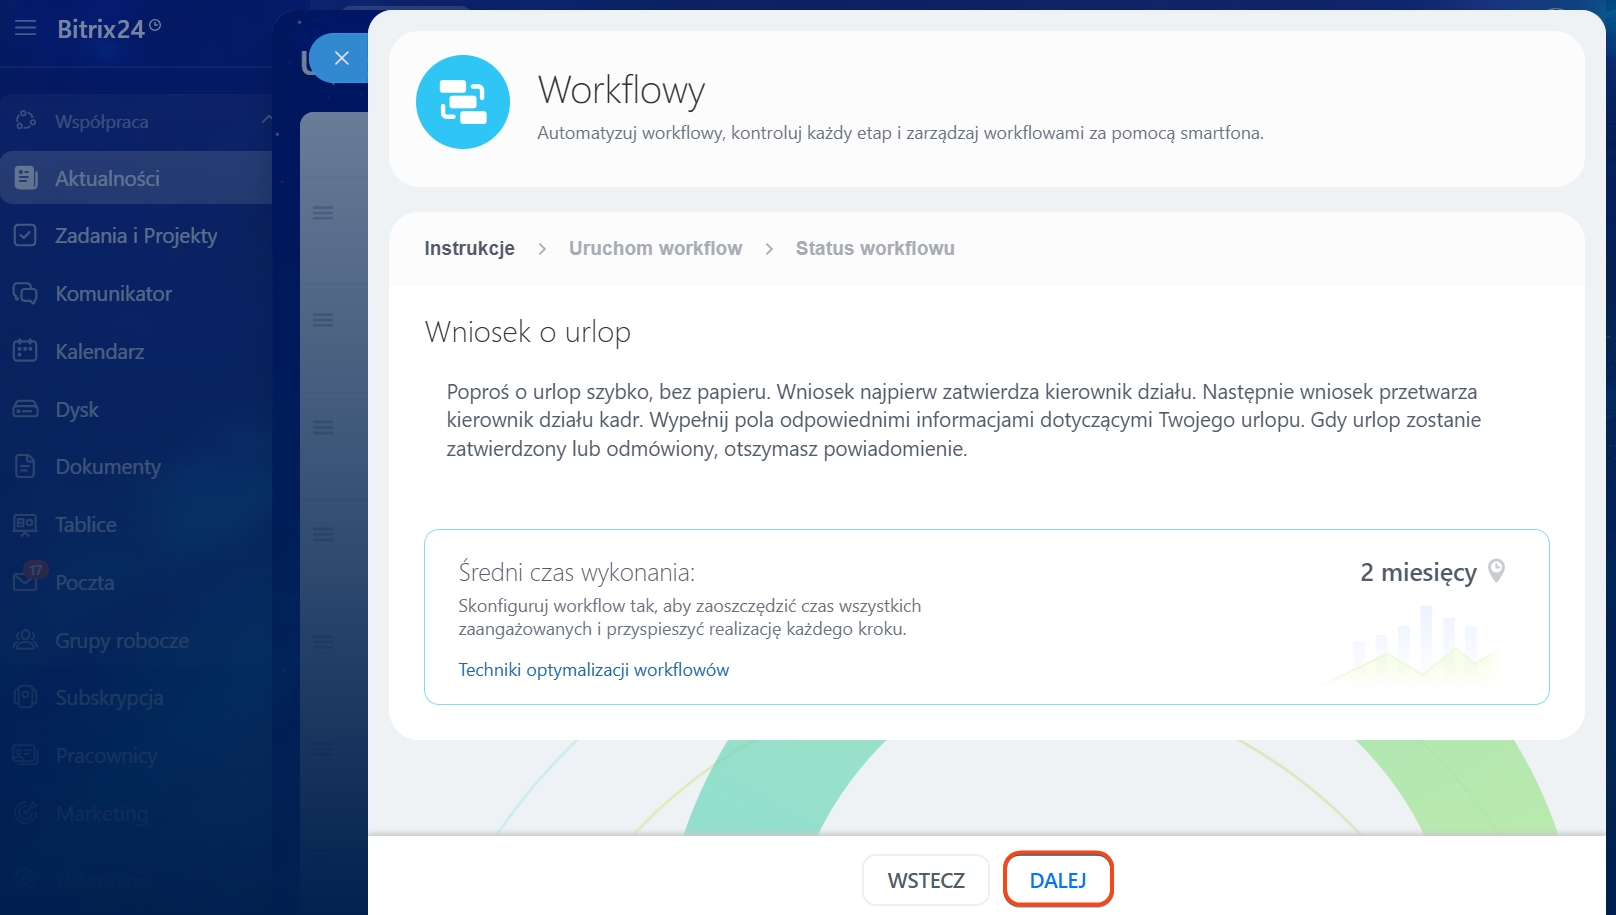Open Zadania i Projekty checkbox icon
The height and width of the screenshot is (915, 1616).
tap(25, 235)
